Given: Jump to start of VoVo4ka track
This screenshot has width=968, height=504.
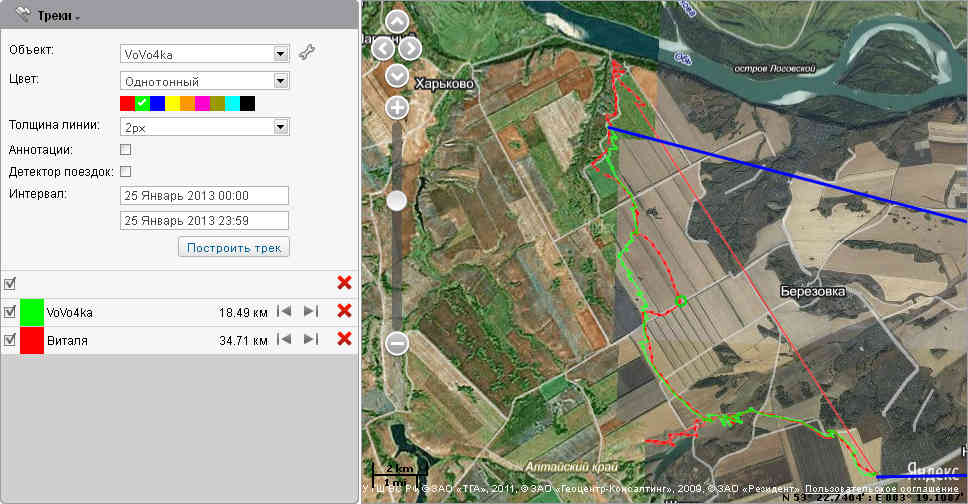Looking at the screenshot, I should tap(285, 312).
